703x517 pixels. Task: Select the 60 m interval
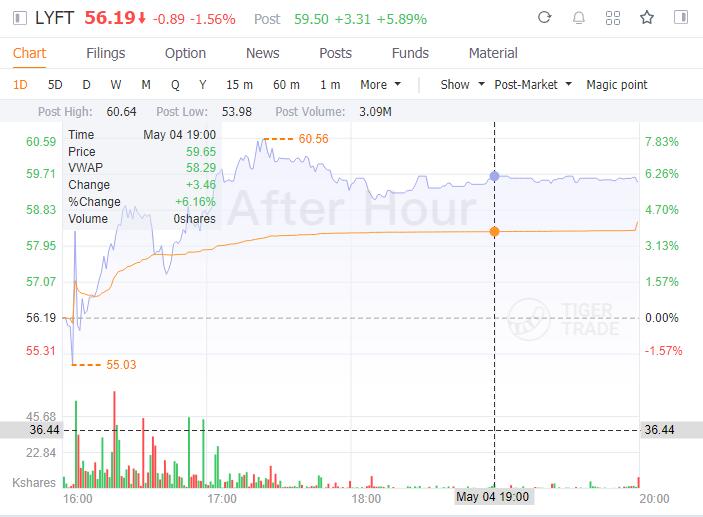286,85
